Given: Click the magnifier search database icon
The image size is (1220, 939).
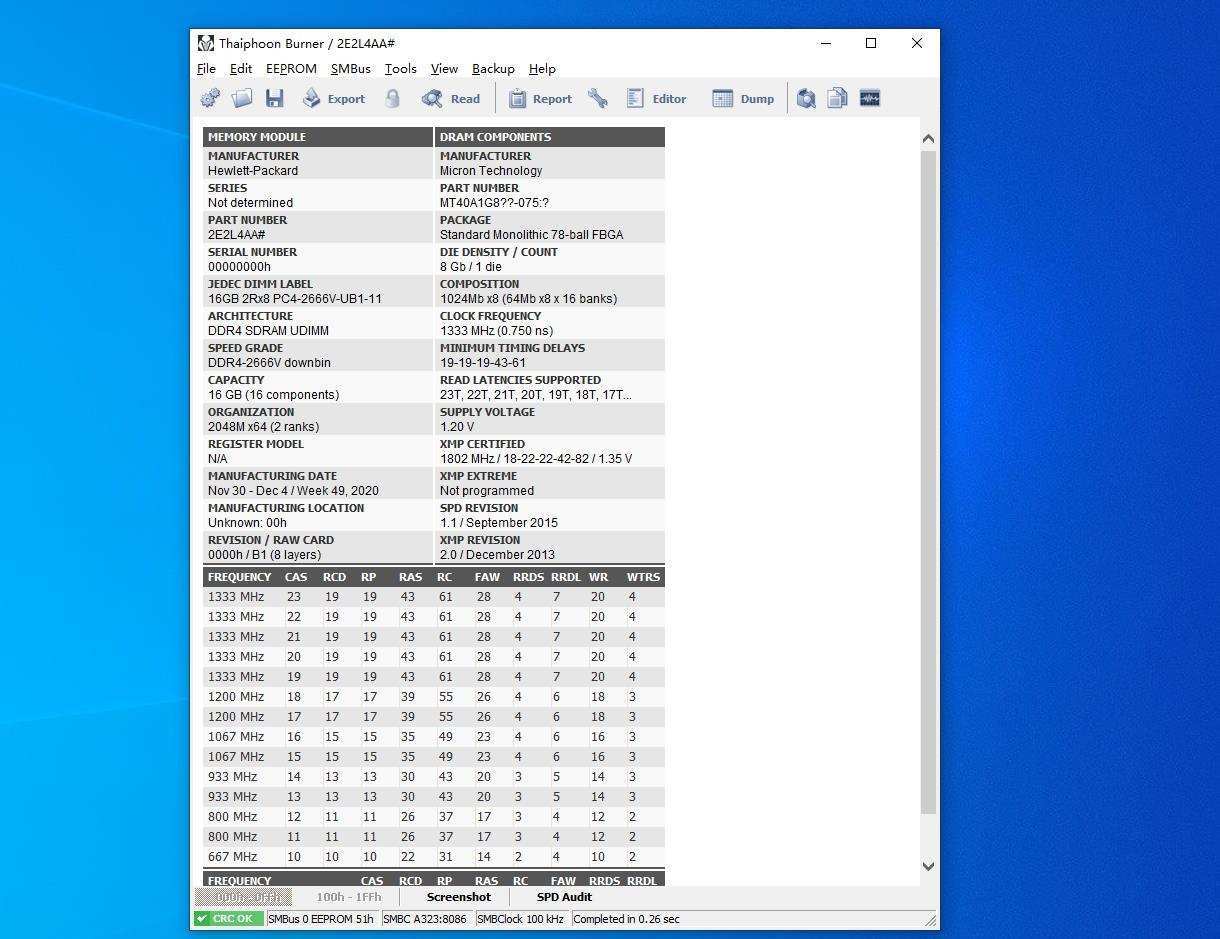Looking at the screenshot, I should point(806,98).
